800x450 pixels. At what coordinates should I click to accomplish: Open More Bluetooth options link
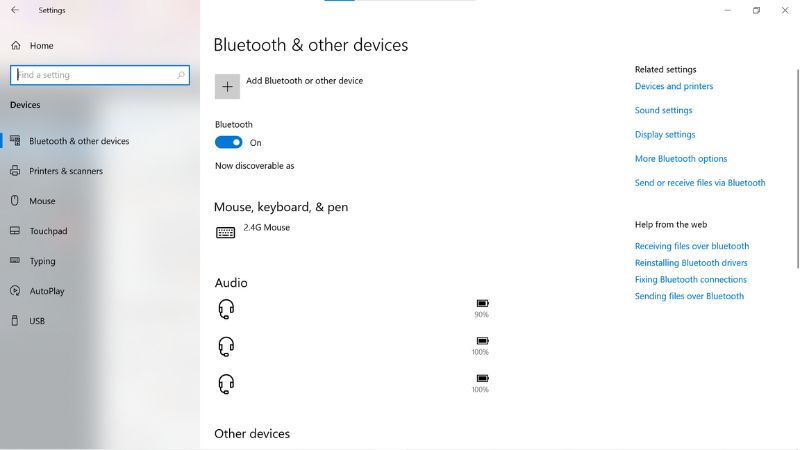681,159
